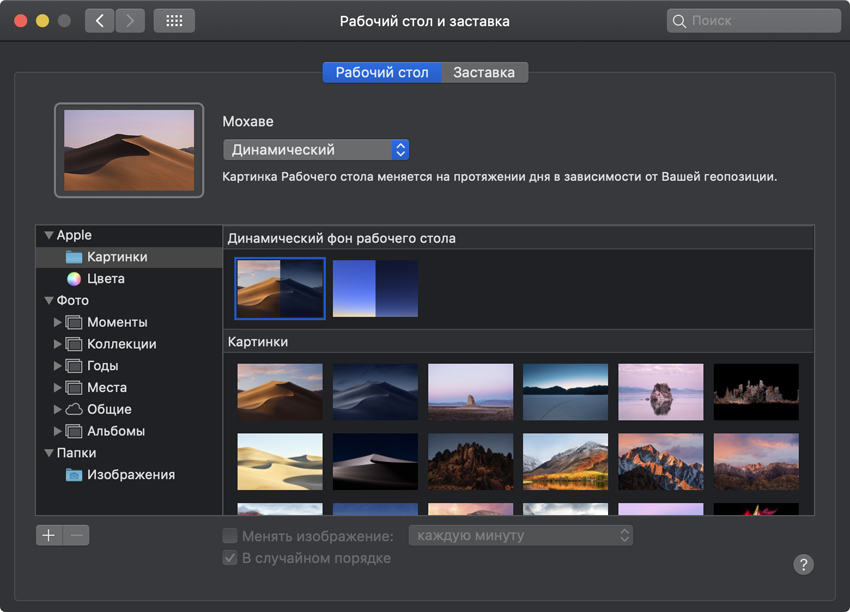The height and width of the screenshot is (612, 850).
Task: Select Общие cloud item in sidebar
Action: [109, 409]
